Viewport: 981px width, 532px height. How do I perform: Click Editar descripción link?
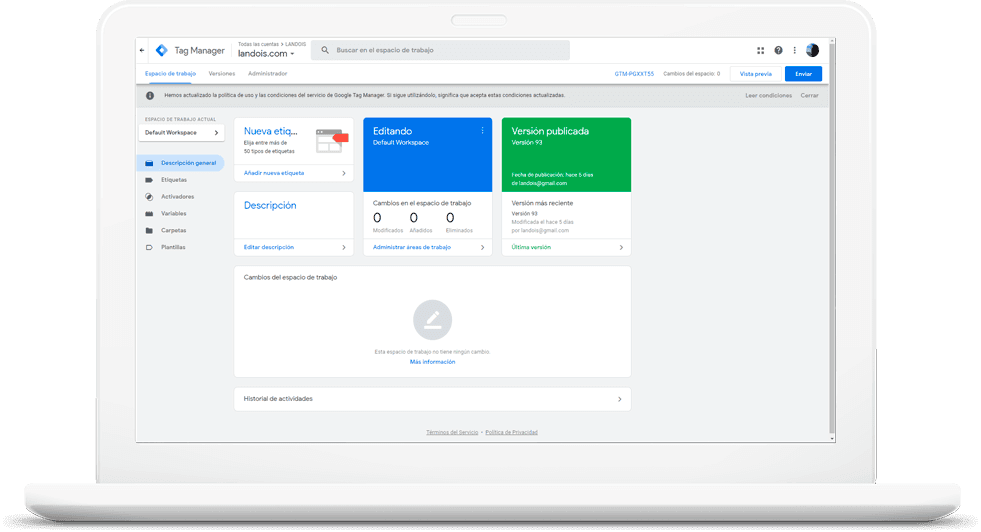tap(268, 248)
